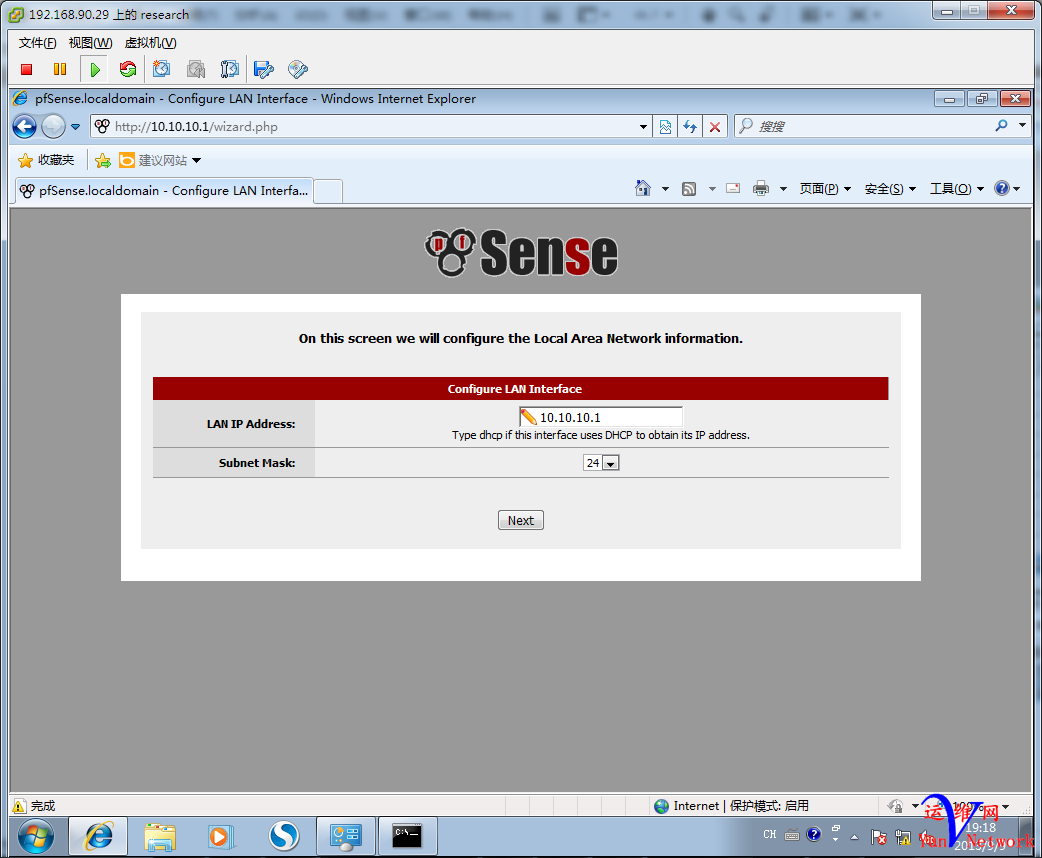Open the 虚拟机(V) menu
1042x858 pixels.
tap(151, 43)
